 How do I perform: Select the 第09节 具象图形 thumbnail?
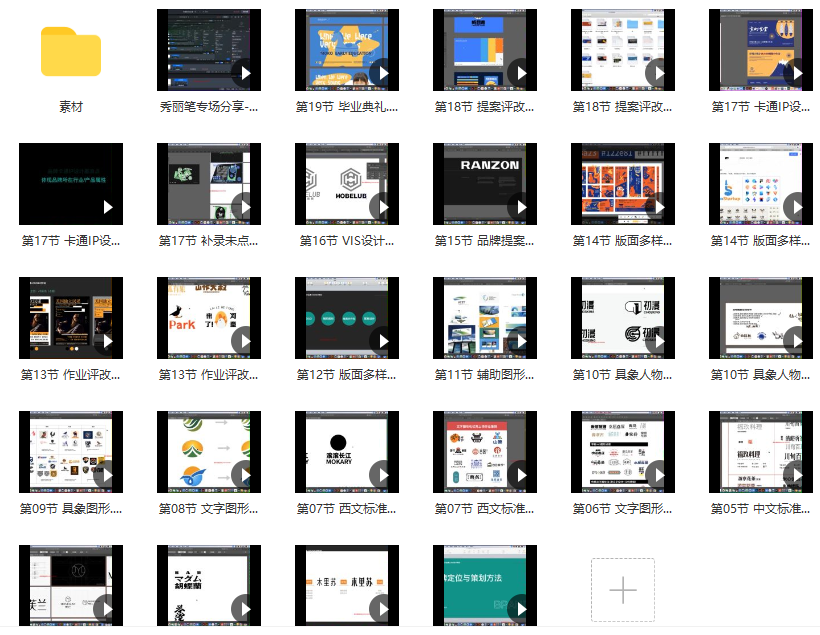71,451
